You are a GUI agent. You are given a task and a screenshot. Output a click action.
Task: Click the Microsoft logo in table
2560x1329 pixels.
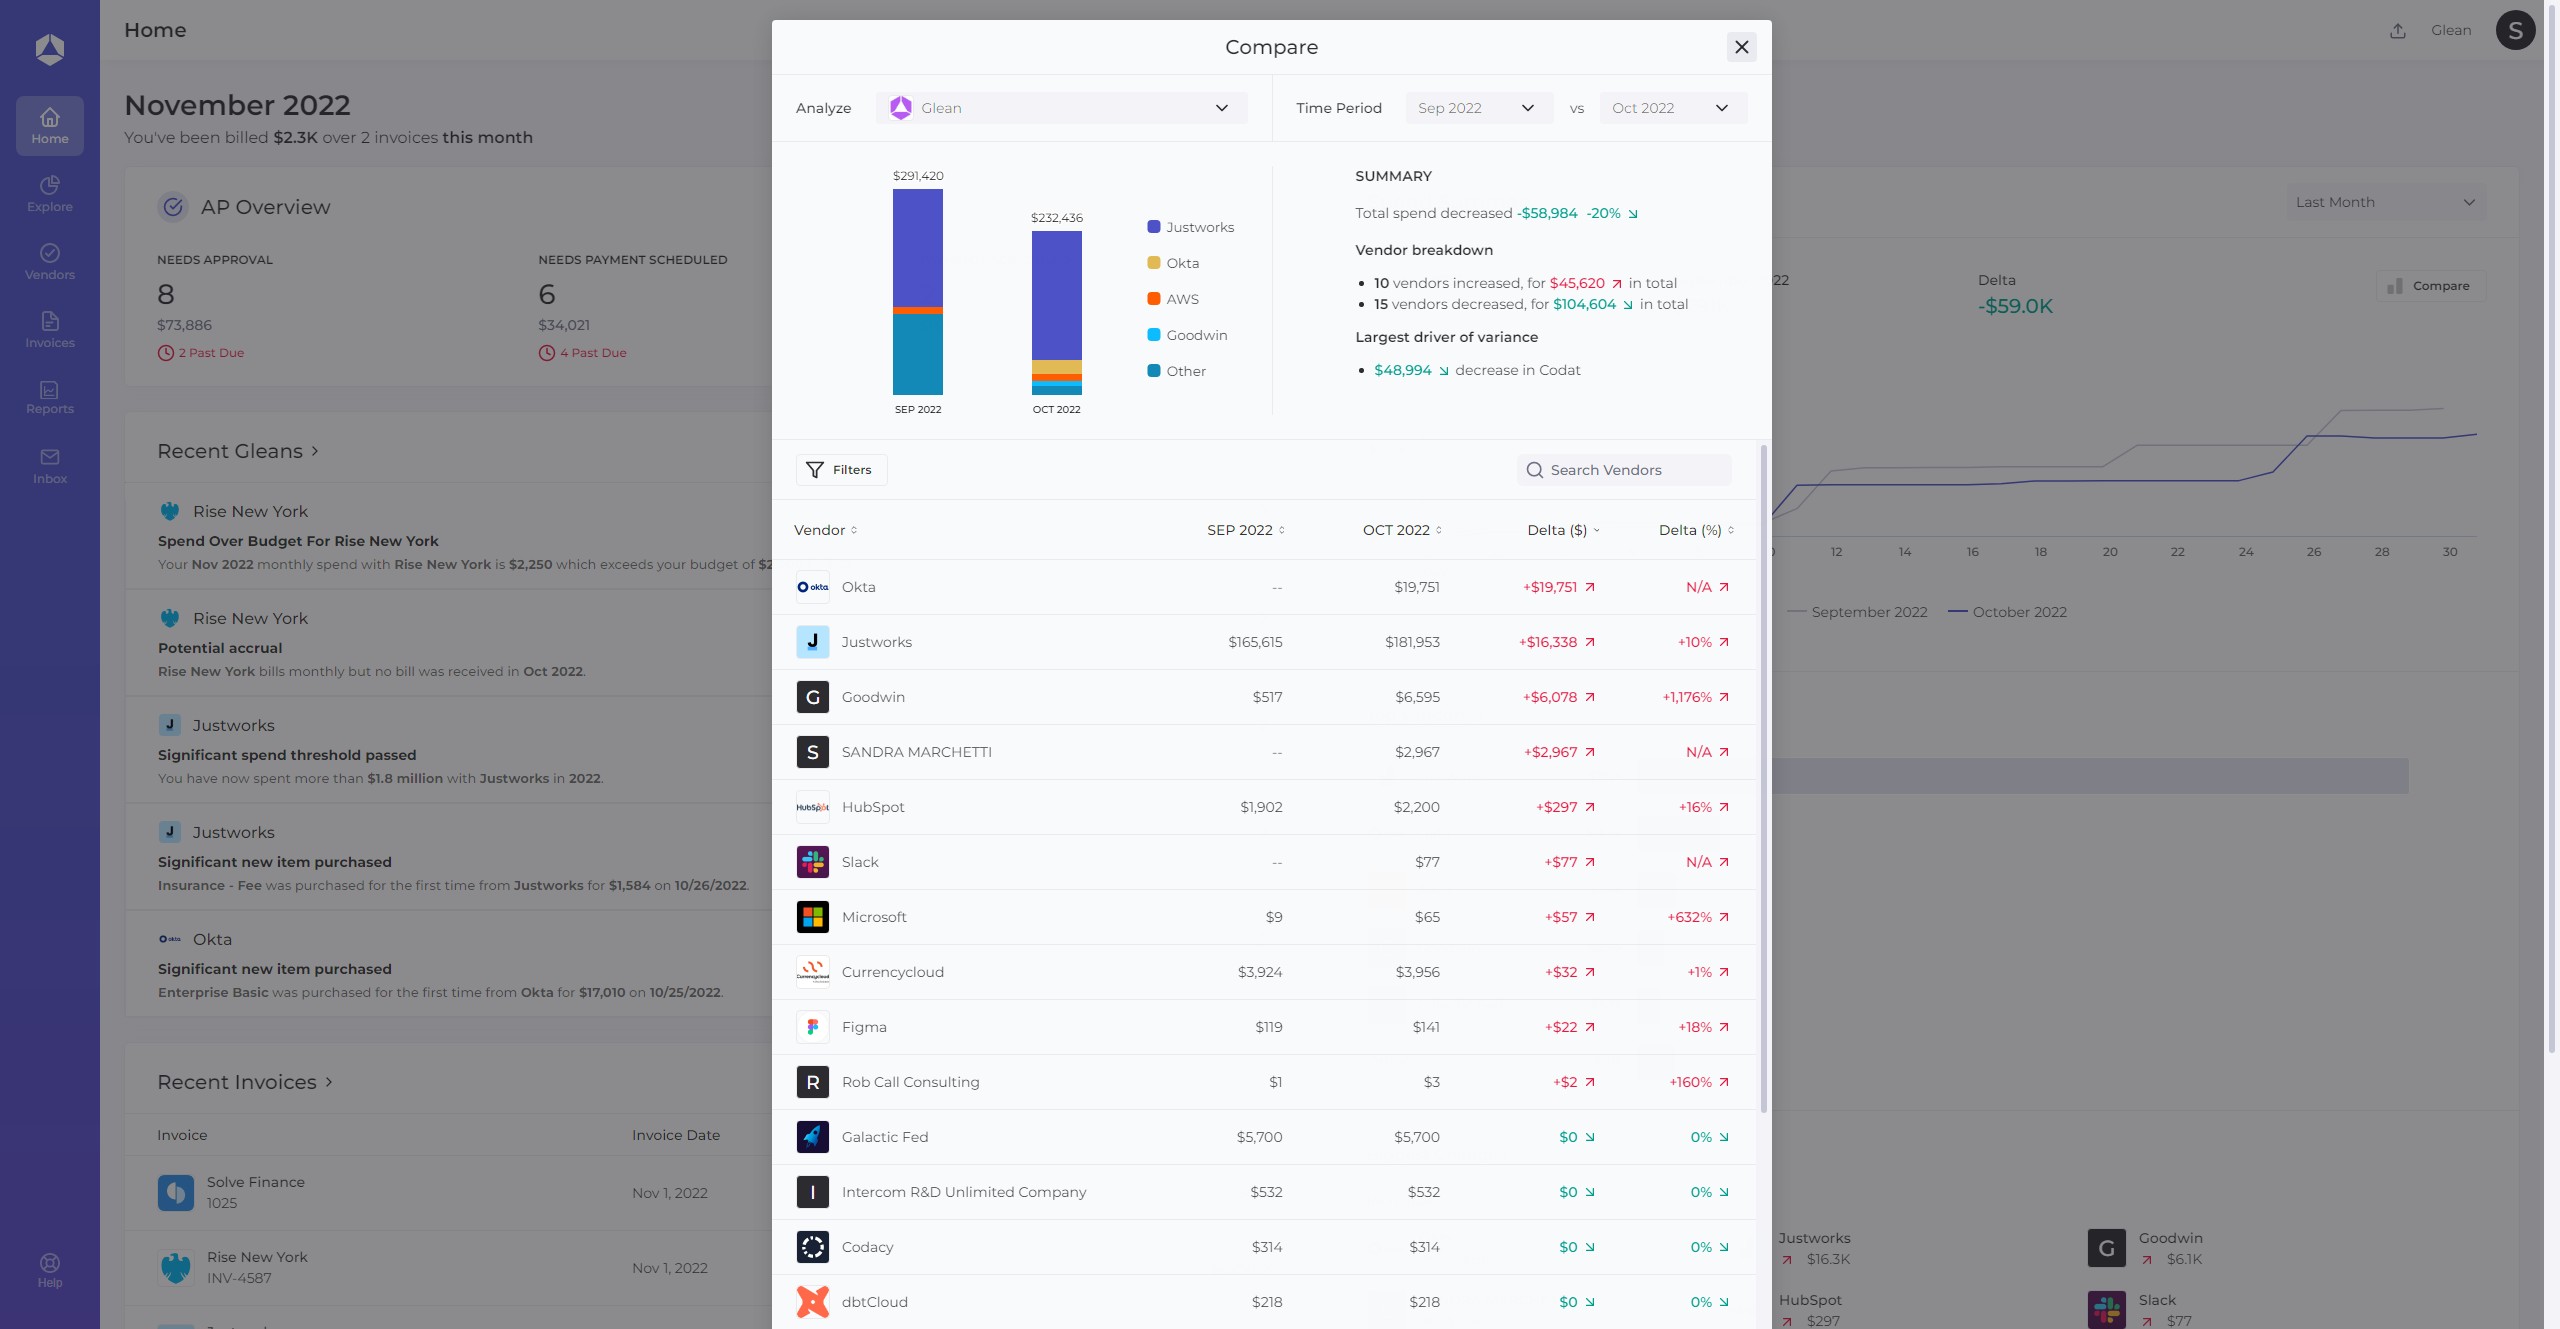tap(812, 917)
